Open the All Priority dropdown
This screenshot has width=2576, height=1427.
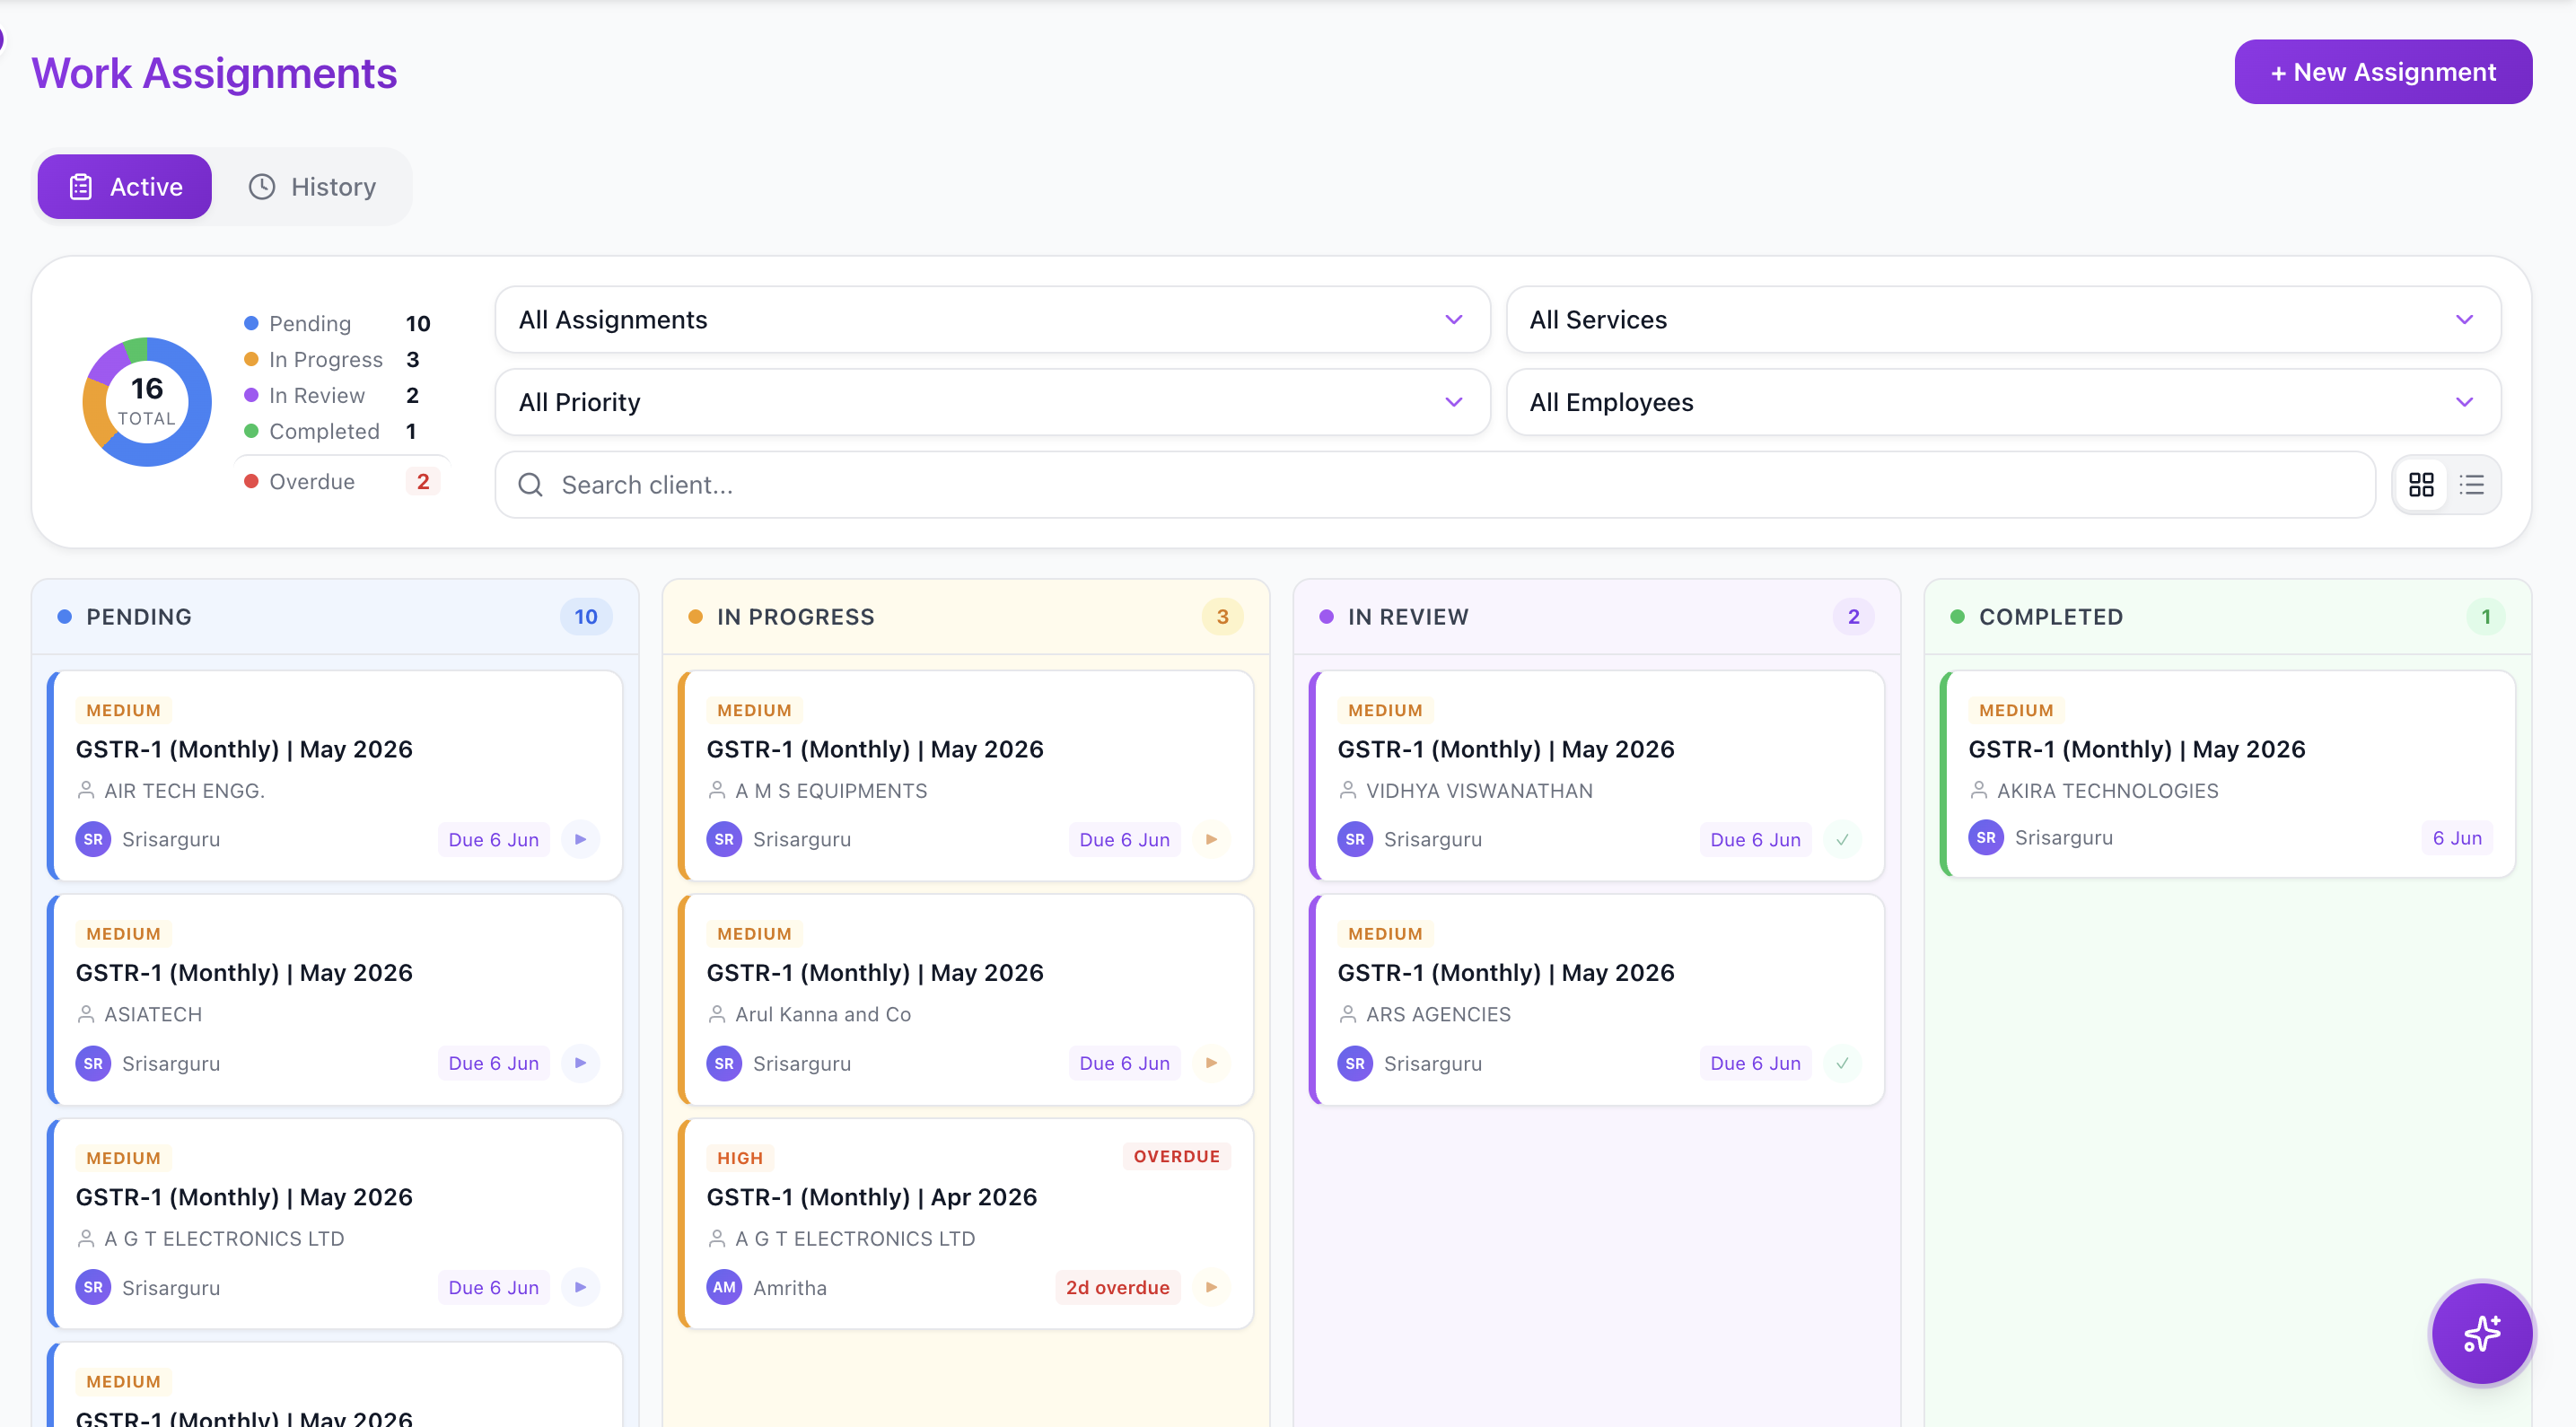pyautogui.click(x=992, y=402)
